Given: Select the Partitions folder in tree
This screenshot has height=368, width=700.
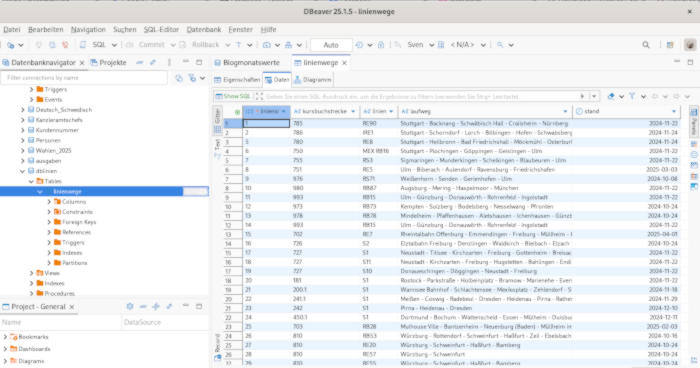Looking at the screenshot, I should click(75, 263).
